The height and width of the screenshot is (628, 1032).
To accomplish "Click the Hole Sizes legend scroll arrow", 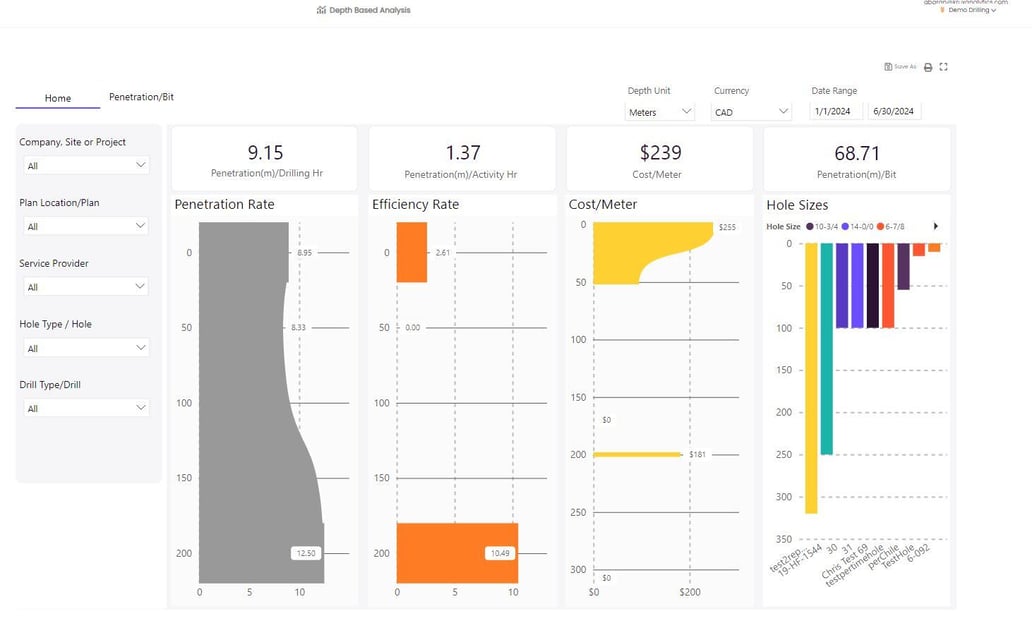I will pos(936,226).
